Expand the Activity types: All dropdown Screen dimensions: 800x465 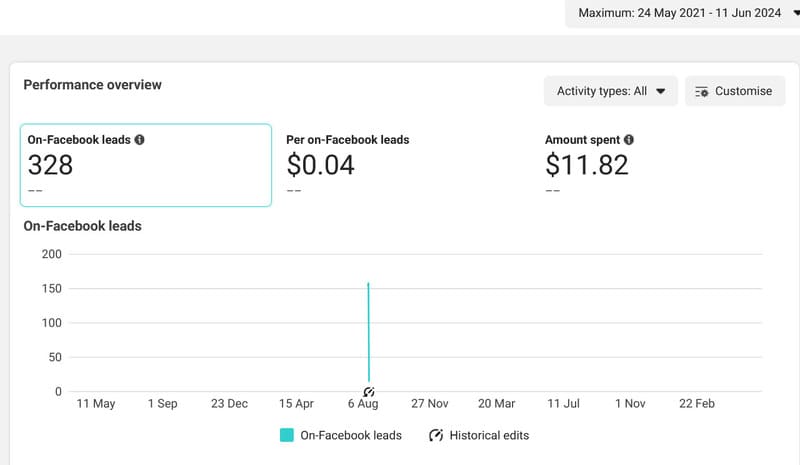(x=611, y=91)
